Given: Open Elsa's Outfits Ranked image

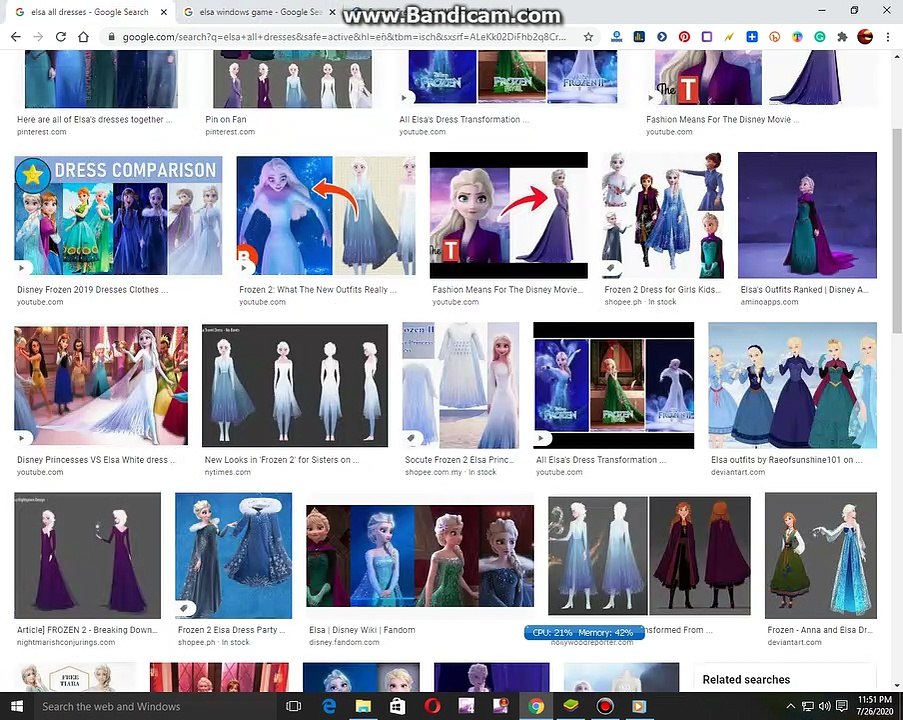Looking at the screenshot, I should [x=807, y=215].
